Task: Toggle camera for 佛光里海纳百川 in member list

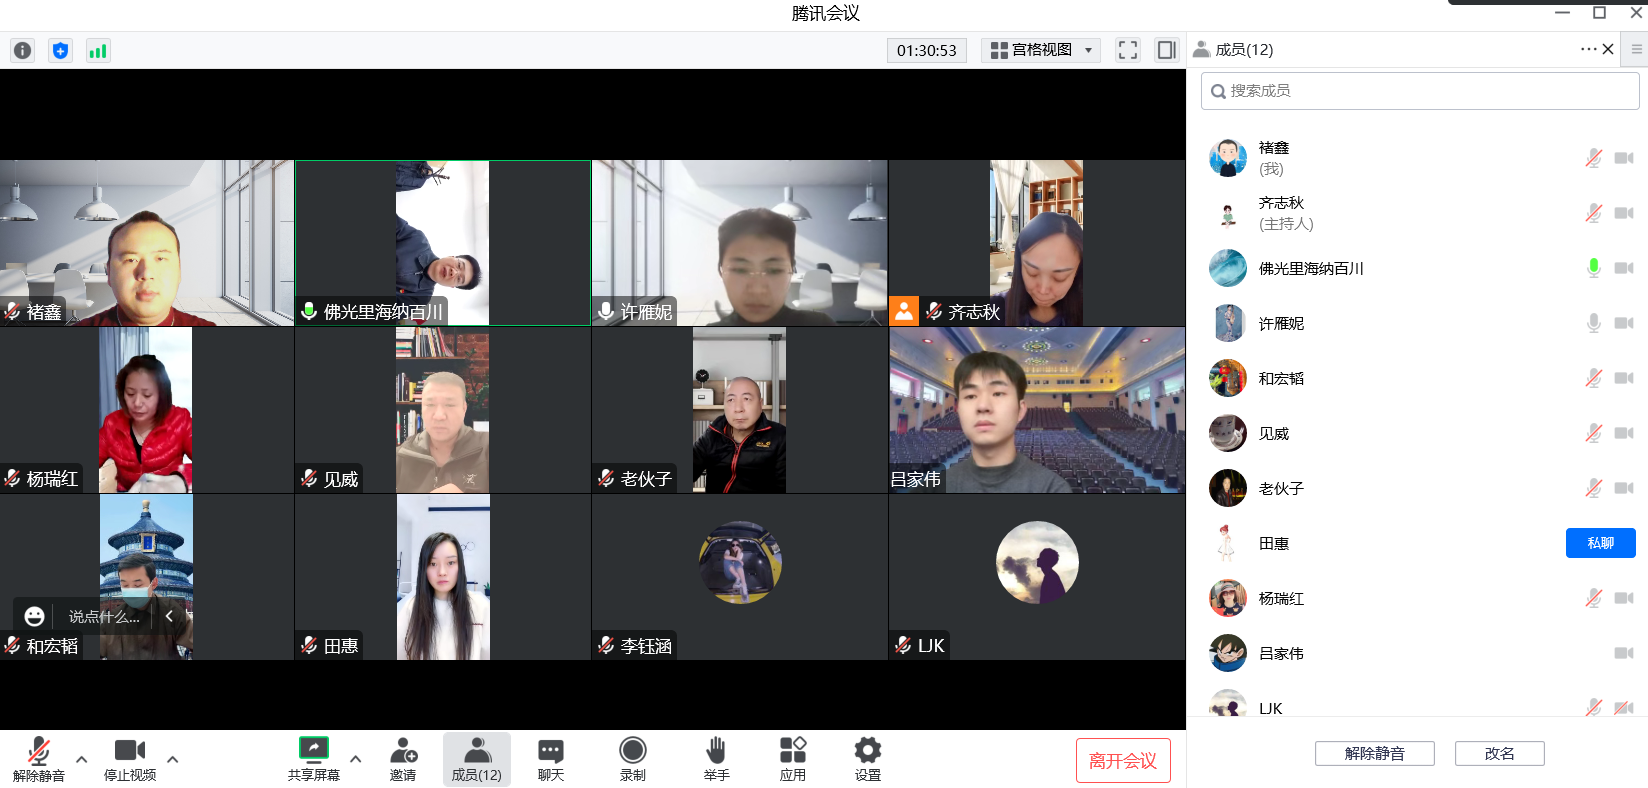Action: pos(1624,268)
